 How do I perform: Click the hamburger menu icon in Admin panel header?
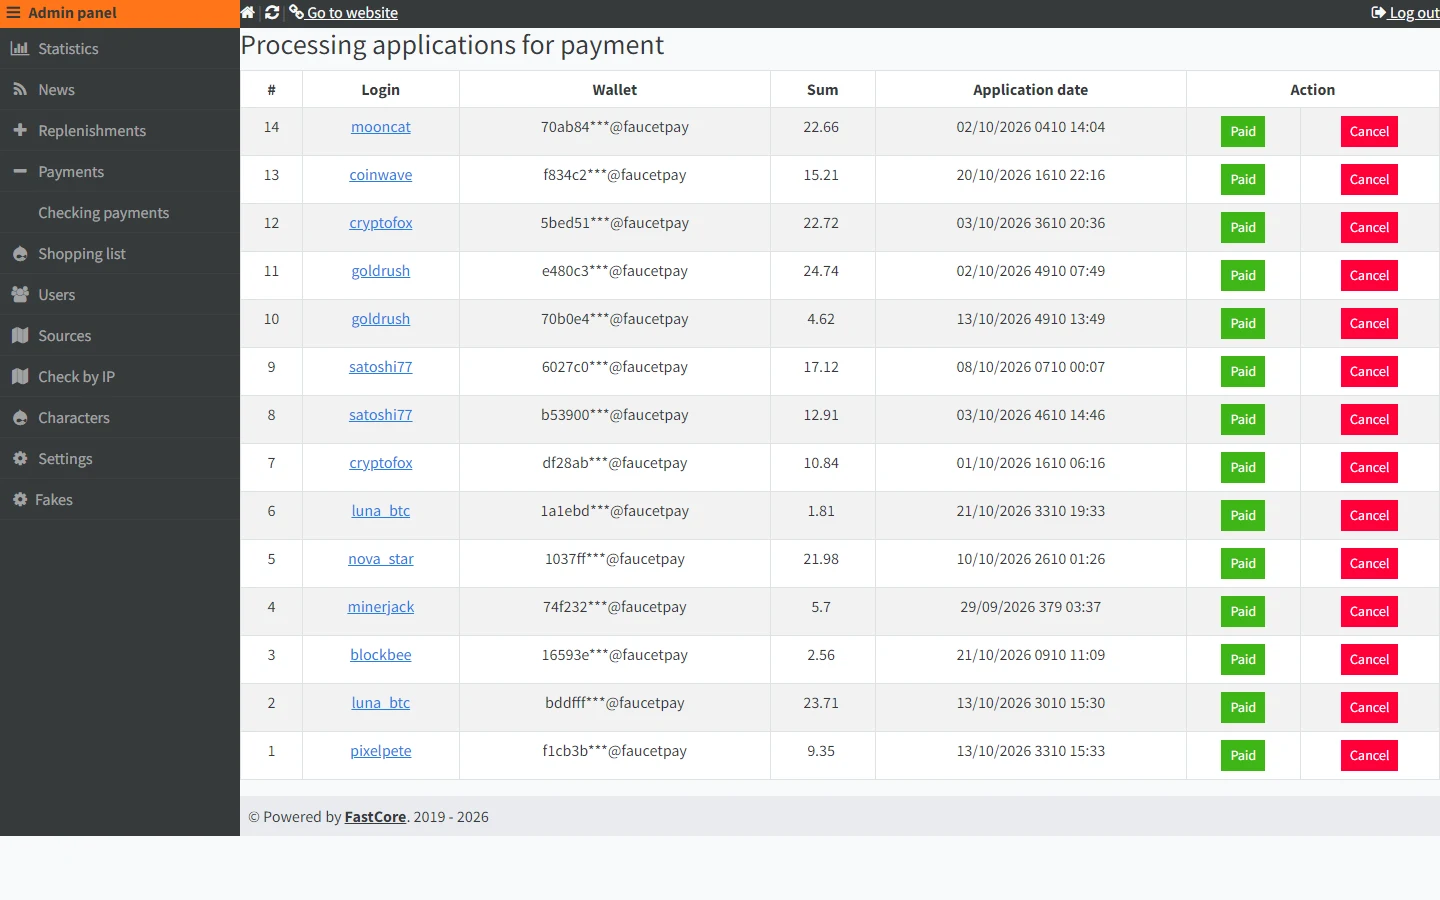[13, 13]
